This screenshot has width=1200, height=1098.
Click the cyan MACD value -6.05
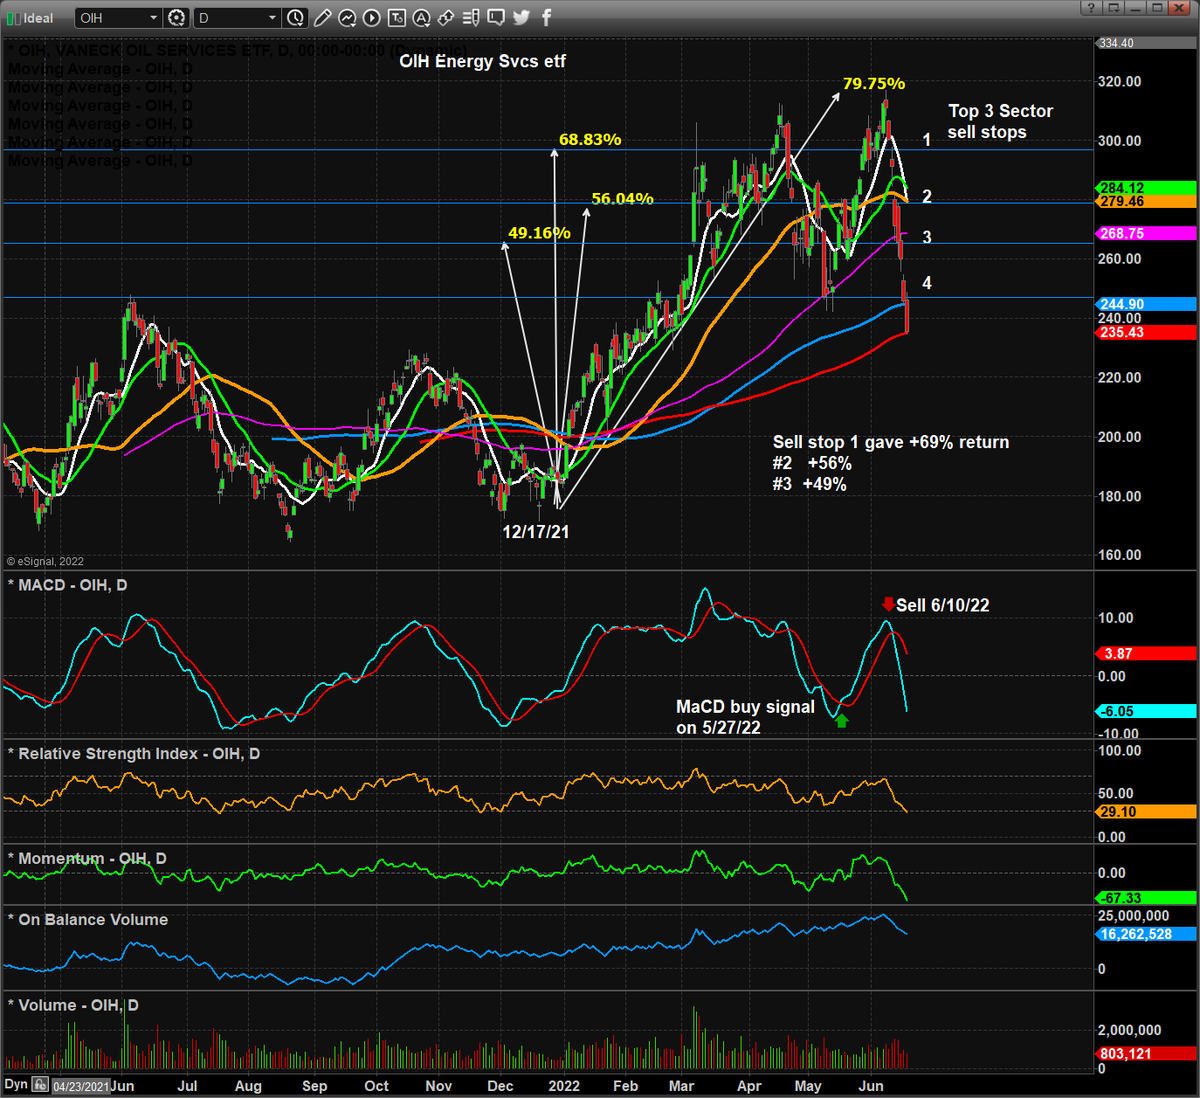1146,711
